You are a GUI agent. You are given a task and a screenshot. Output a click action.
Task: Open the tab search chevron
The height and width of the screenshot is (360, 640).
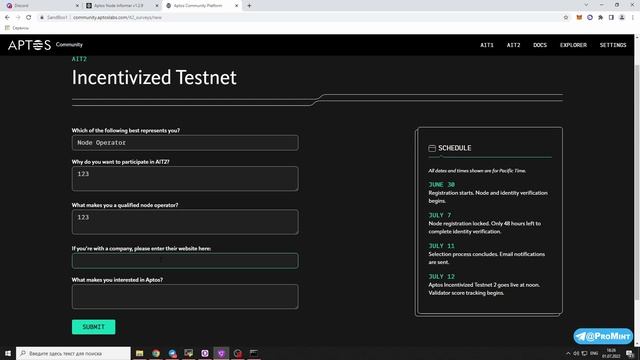pos(586,5)
